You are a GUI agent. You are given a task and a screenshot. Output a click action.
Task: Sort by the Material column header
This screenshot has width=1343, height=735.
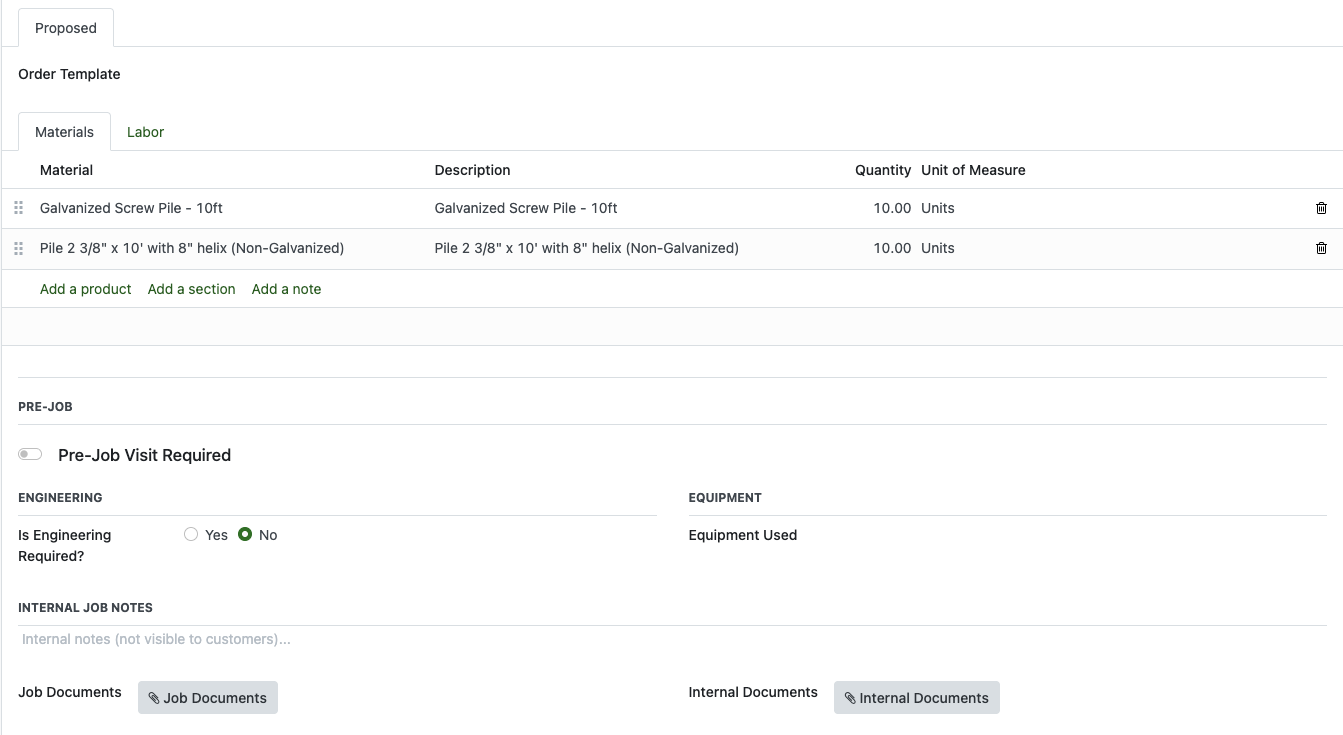[67, 170]
